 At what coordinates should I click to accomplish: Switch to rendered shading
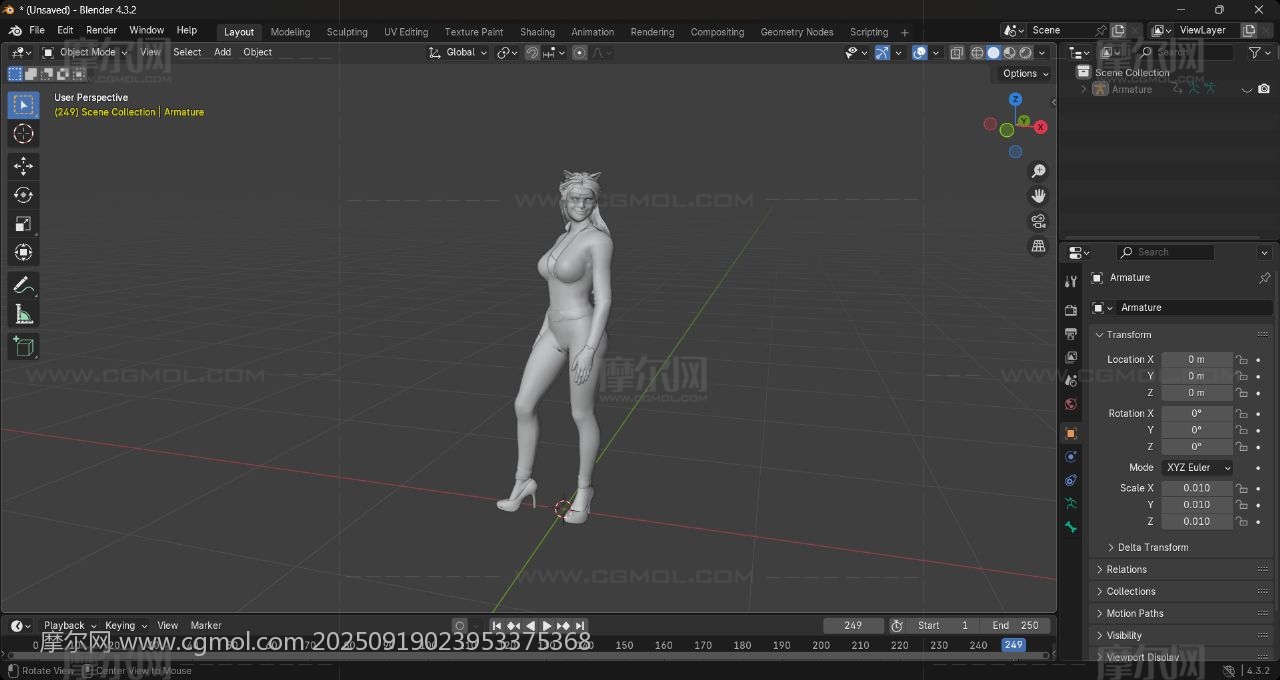pos(1025,52)
